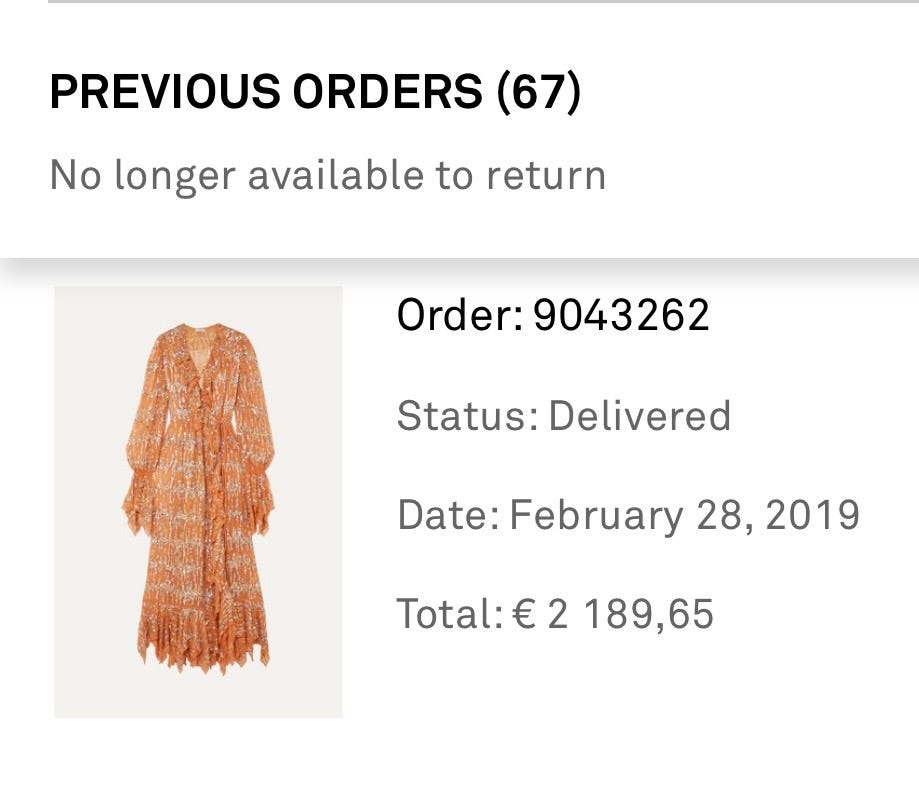
Task: Tap the Delivered status value
Action: pyautogui.click(x=640, y=416)
